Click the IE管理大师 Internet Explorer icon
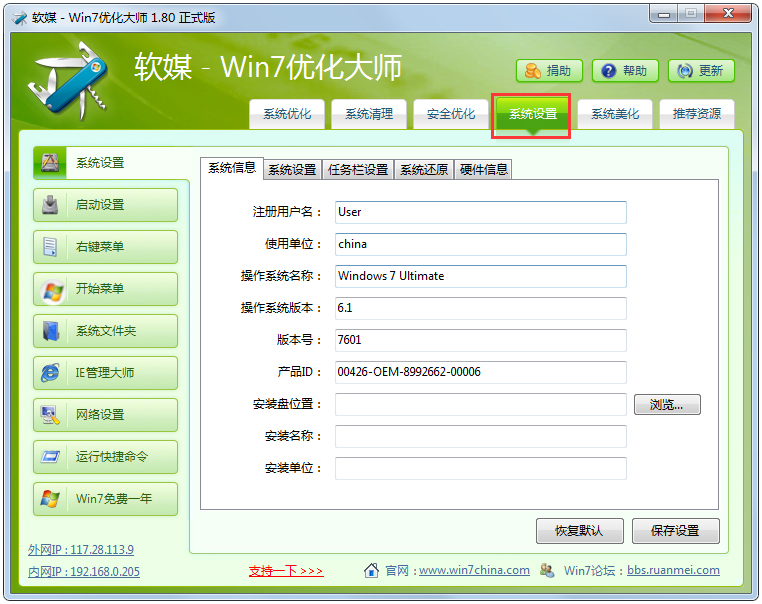Viewport: 762px width, 604px height. coord(50,373)
